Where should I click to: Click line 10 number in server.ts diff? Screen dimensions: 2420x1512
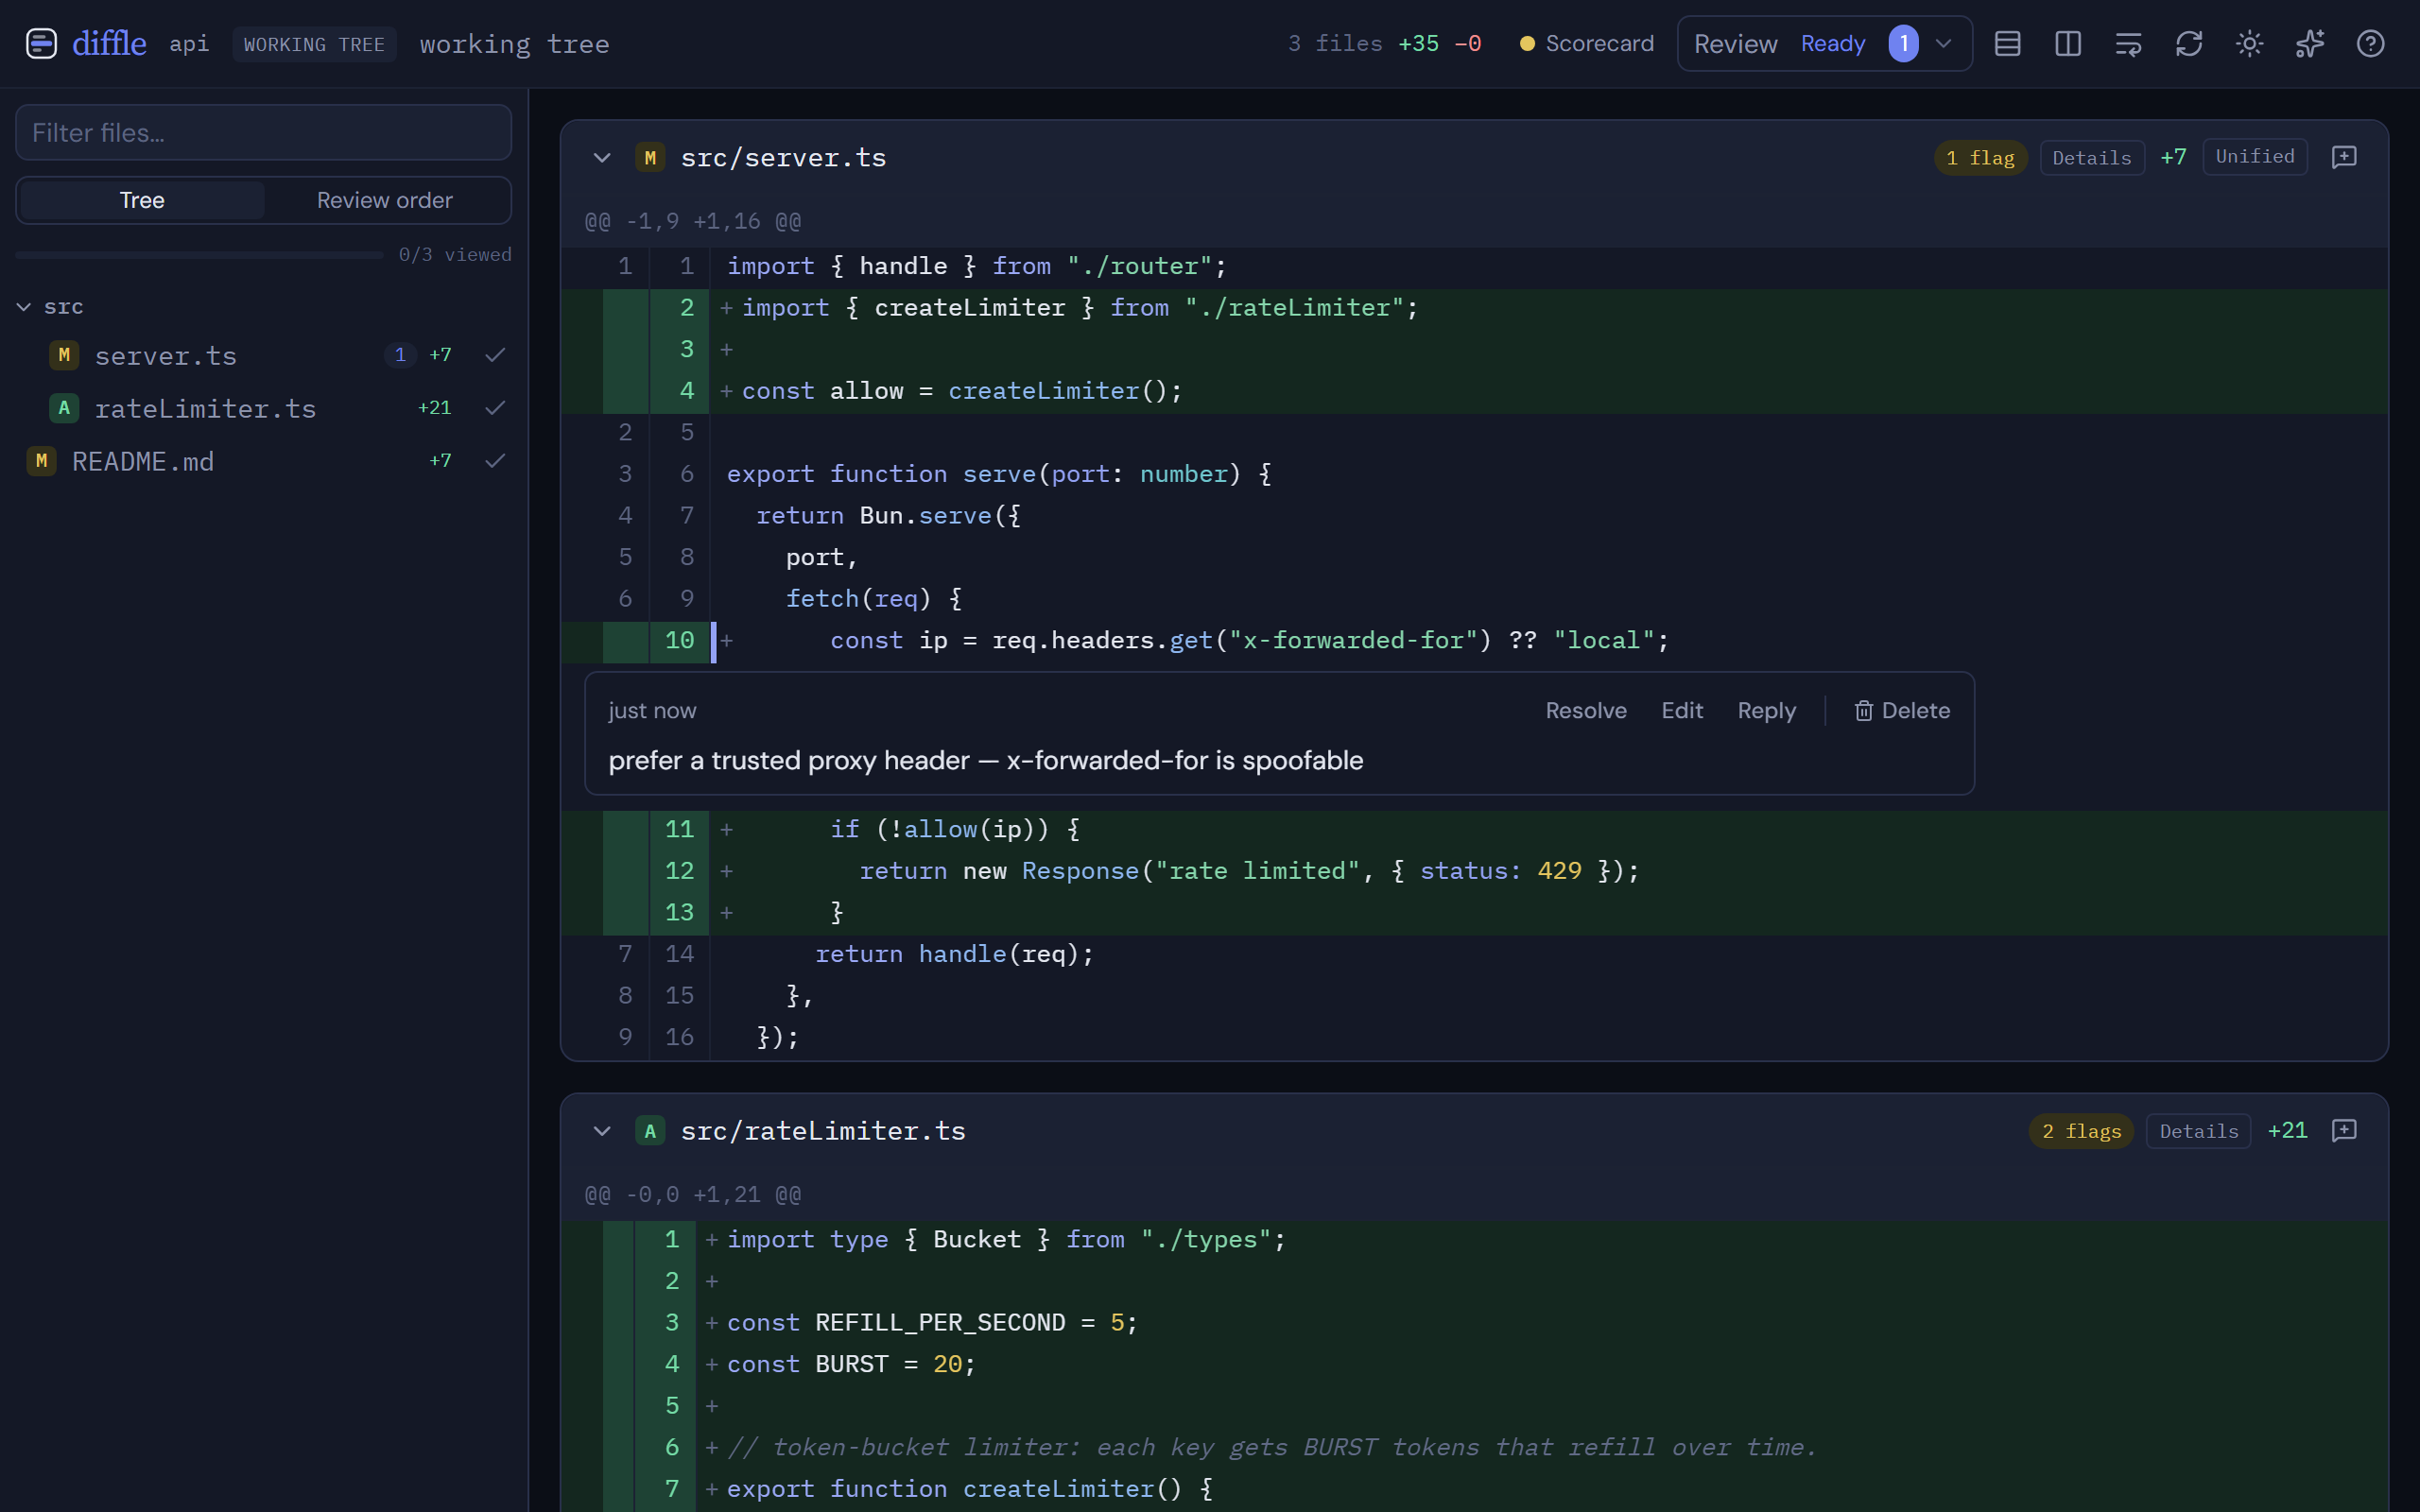(x=679, y=640)
